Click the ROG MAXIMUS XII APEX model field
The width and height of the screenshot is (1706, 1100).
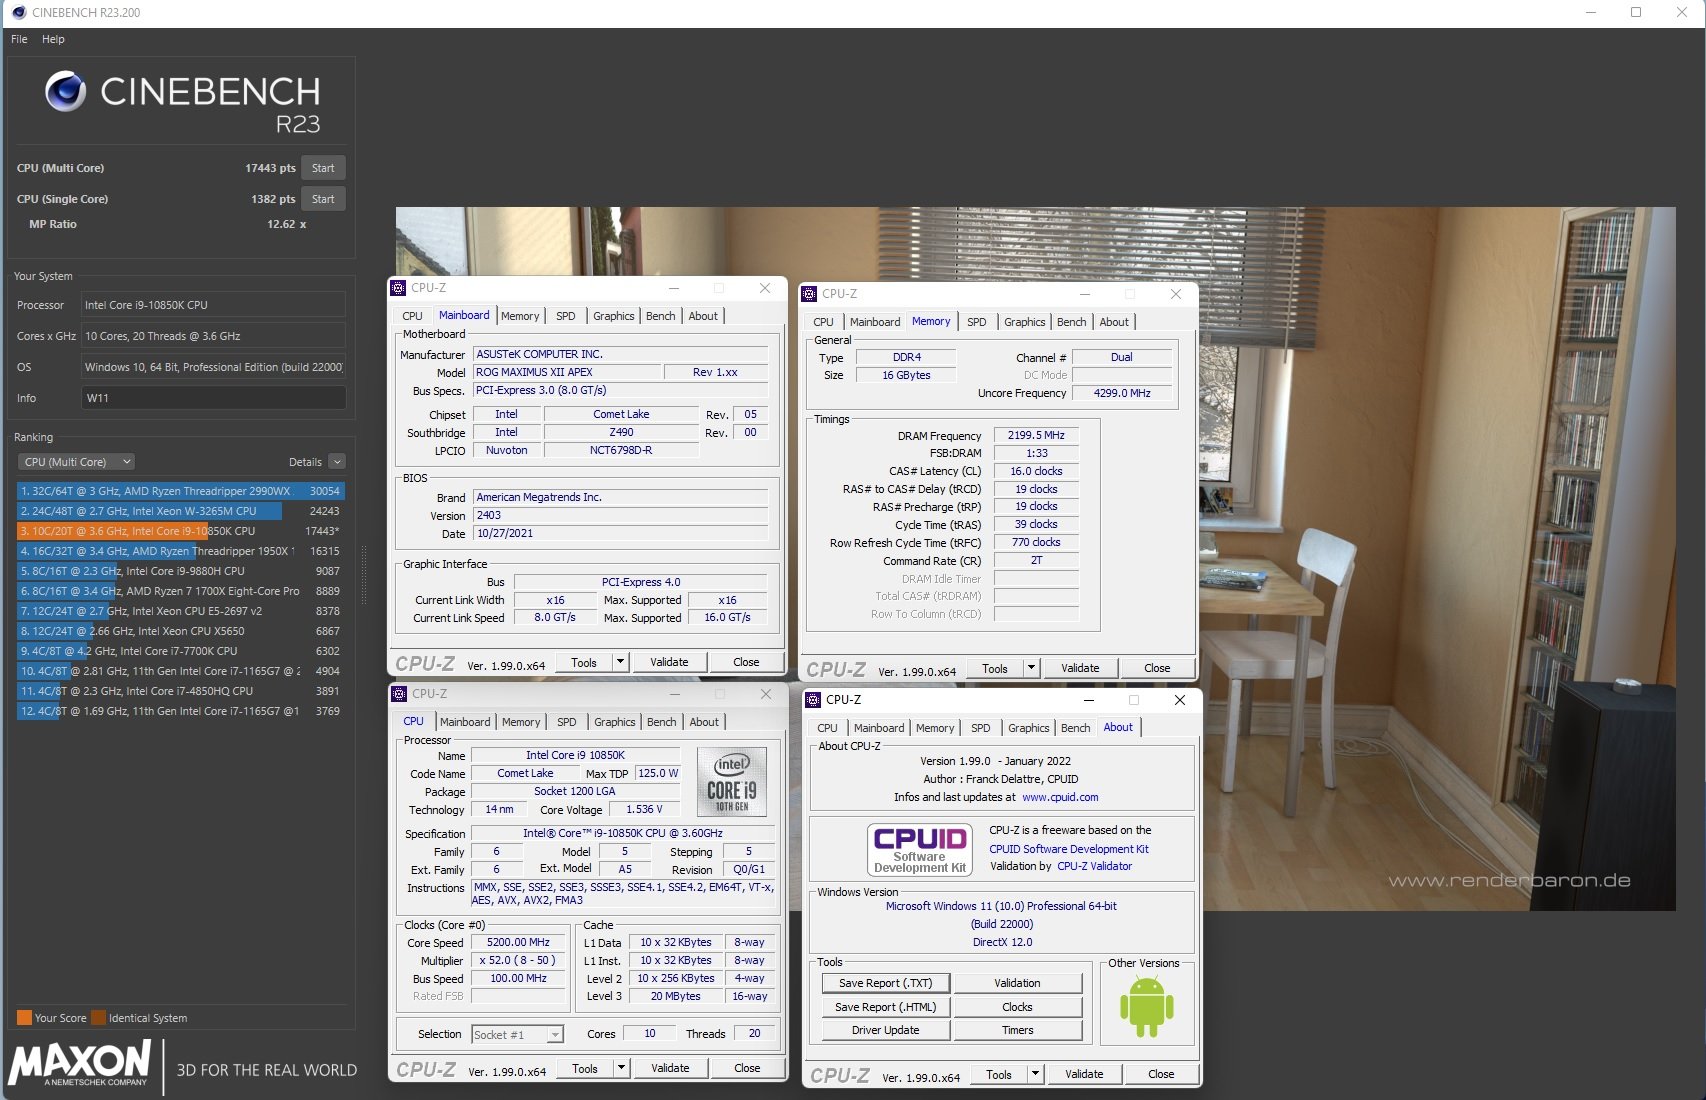click(567, 372)
